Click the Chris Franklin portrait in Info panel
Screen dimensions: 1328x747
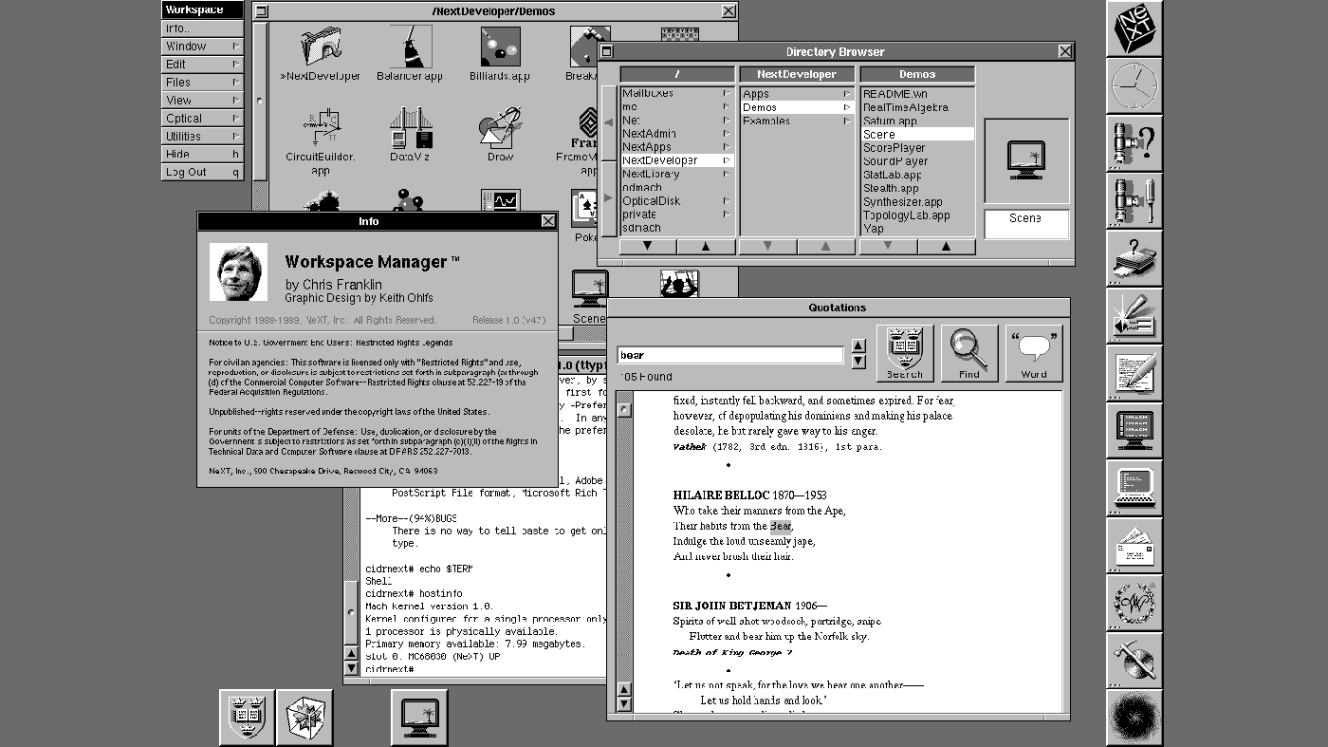pyautogui.click(x=238, y=272)
